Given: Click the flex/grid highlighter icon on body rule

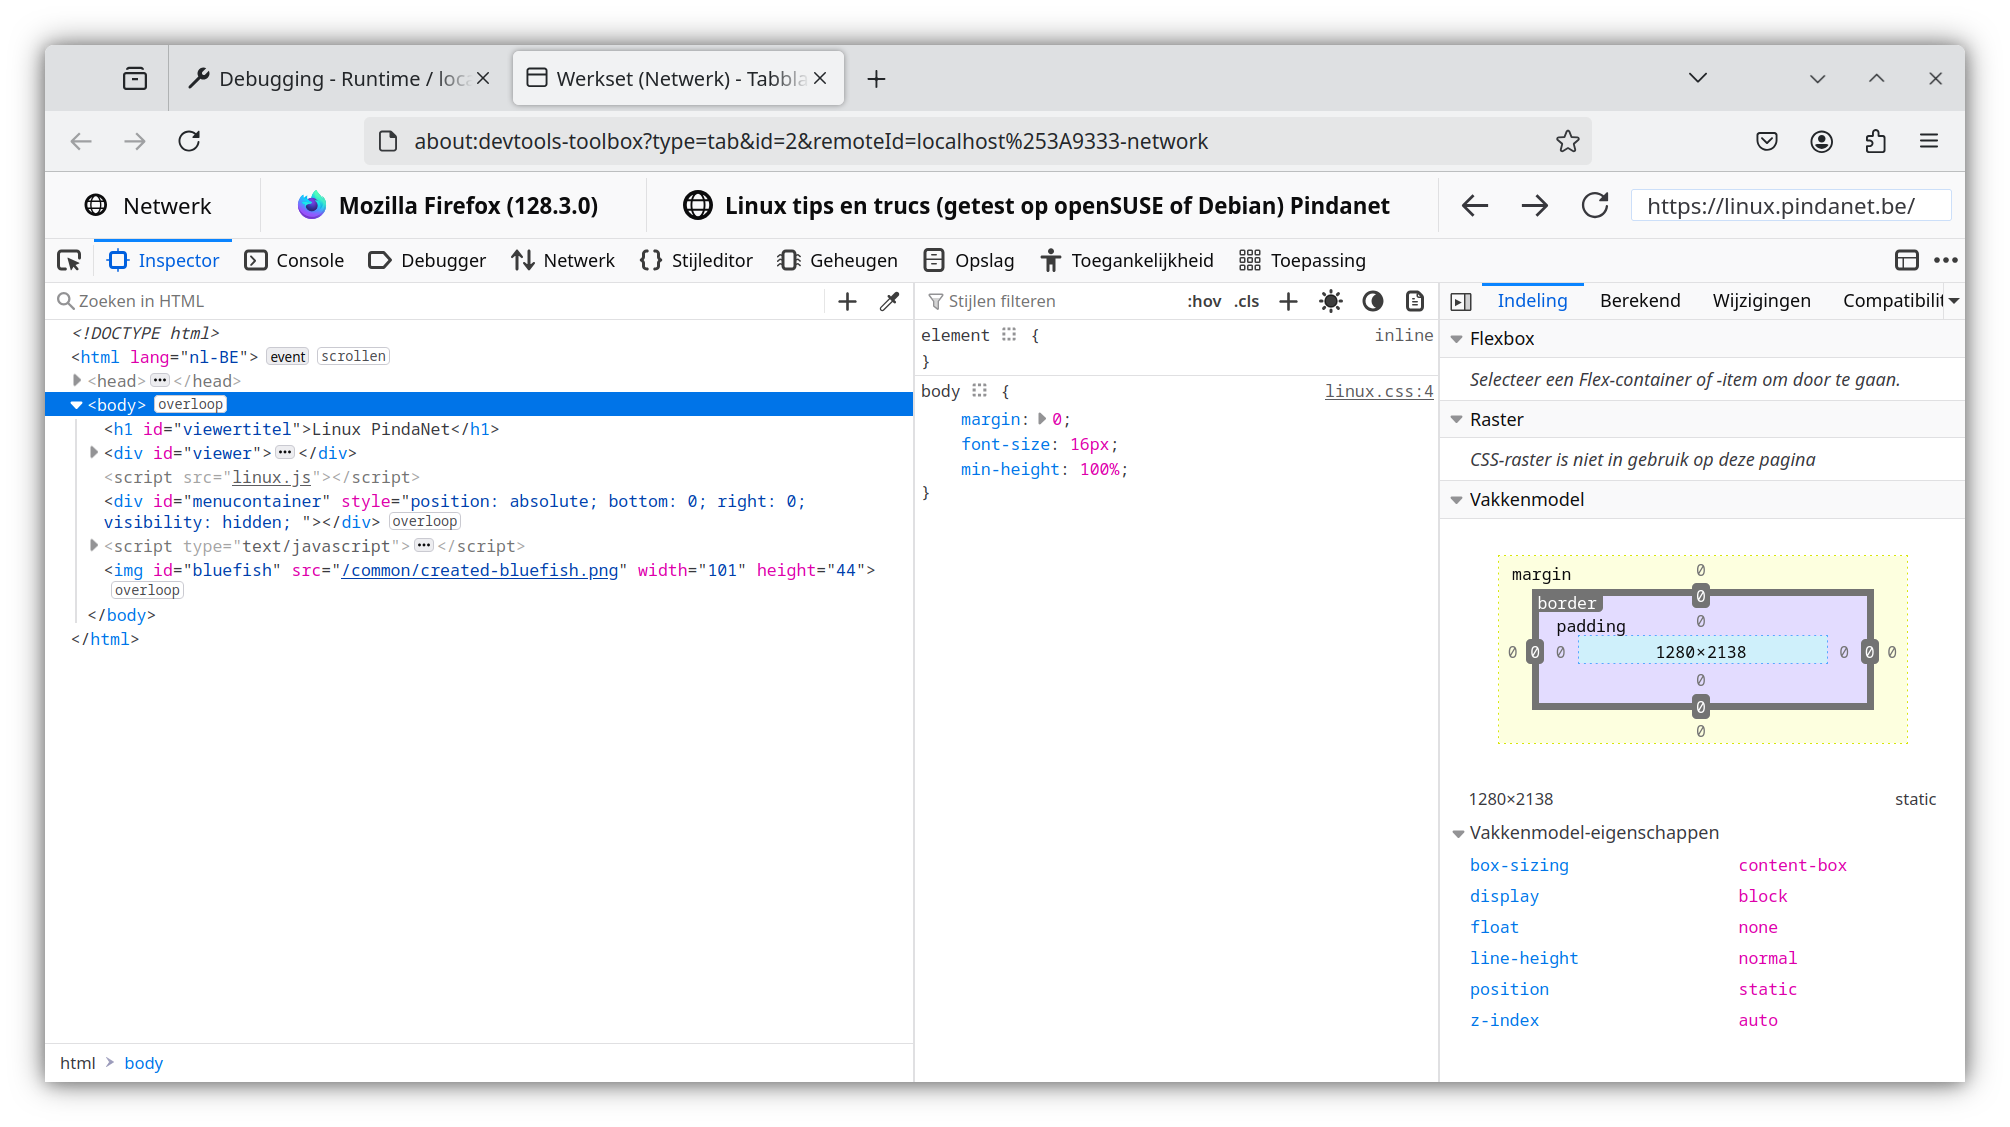Looking at the screenshot, I should pos(979,391).
